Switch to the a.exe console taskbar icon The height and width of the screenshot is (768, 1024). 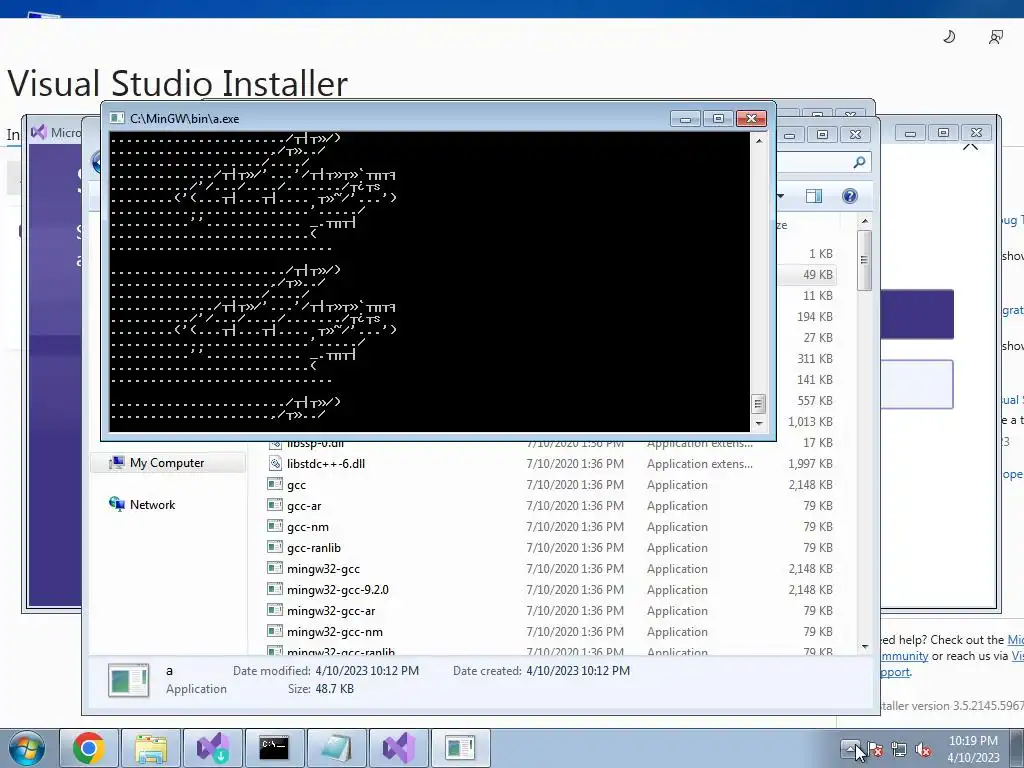tap(460, 748)
